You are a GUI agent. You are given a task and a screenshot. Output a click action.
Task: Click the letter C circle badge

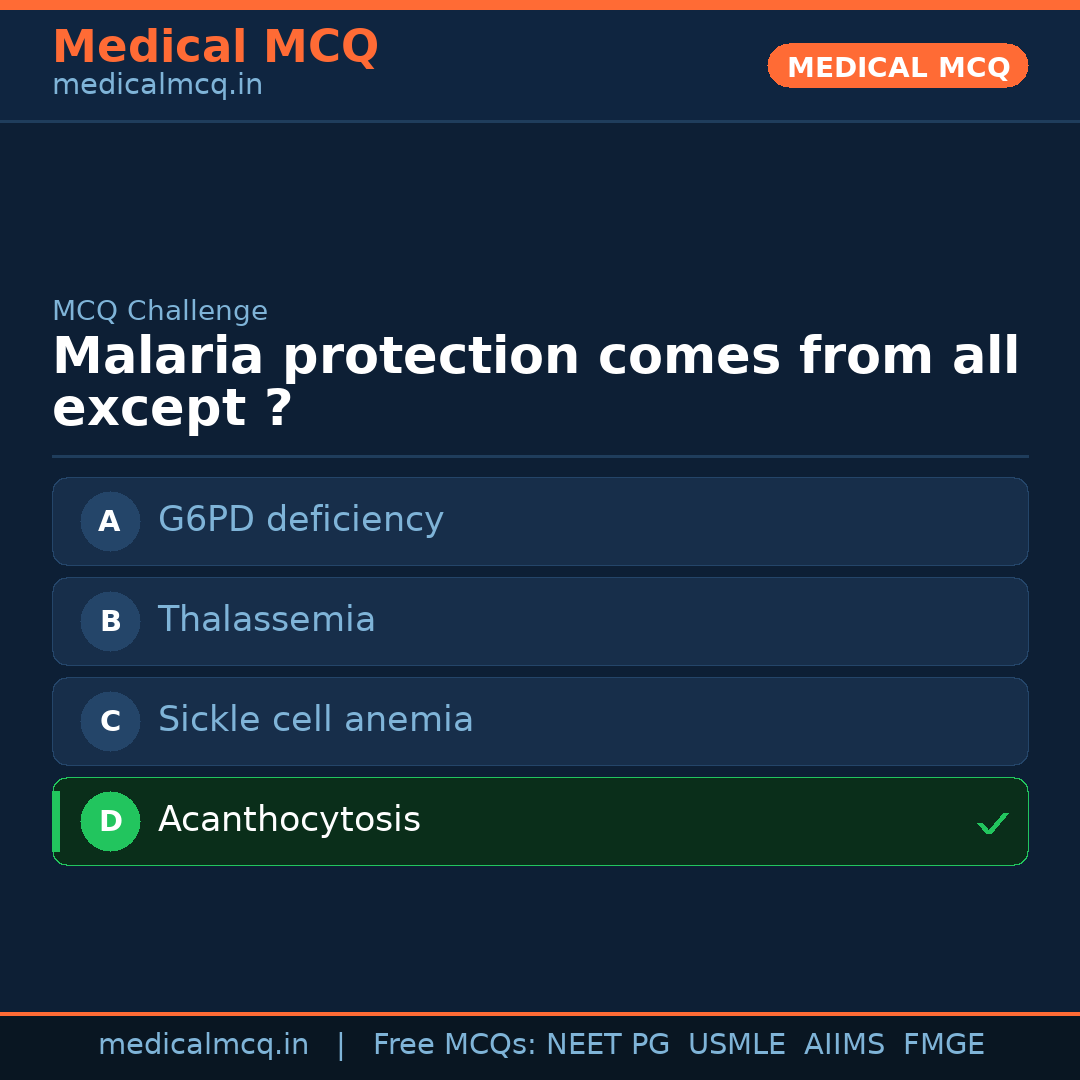(110, 721)
